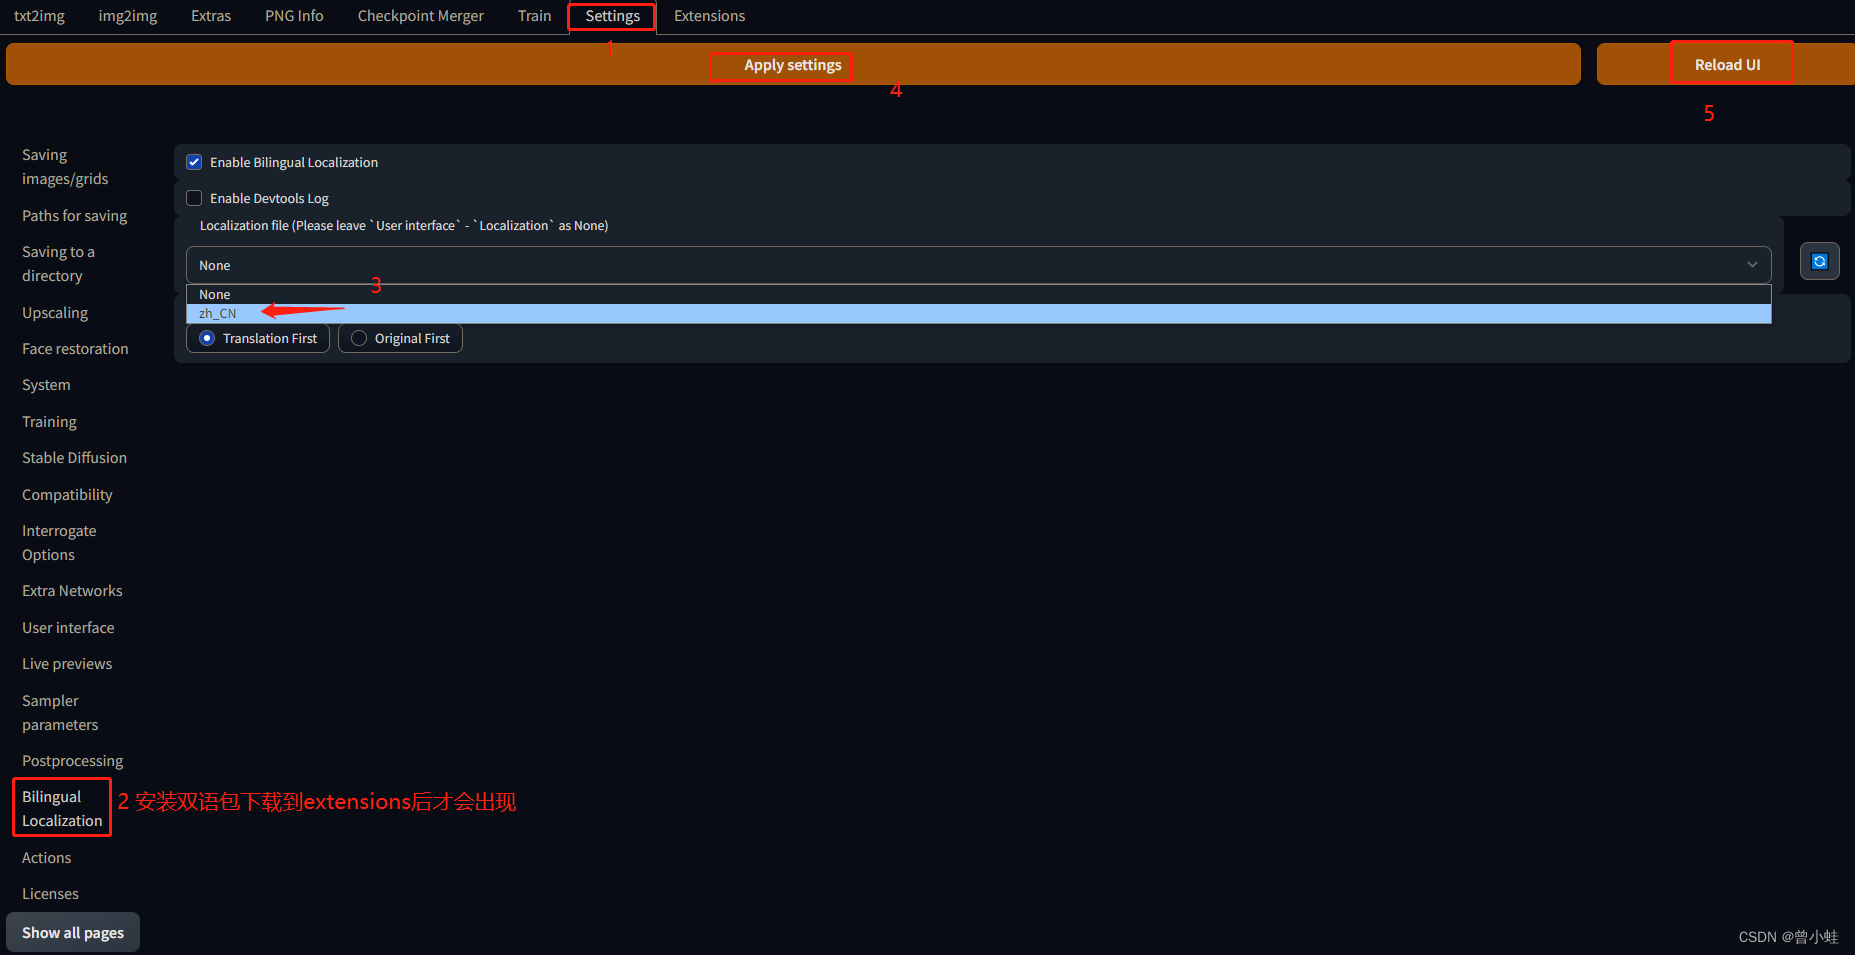Image resolution: width=1855 pixels, height=955 pixels.
Task: Open Paths for saving settings page
Action: 75,216
